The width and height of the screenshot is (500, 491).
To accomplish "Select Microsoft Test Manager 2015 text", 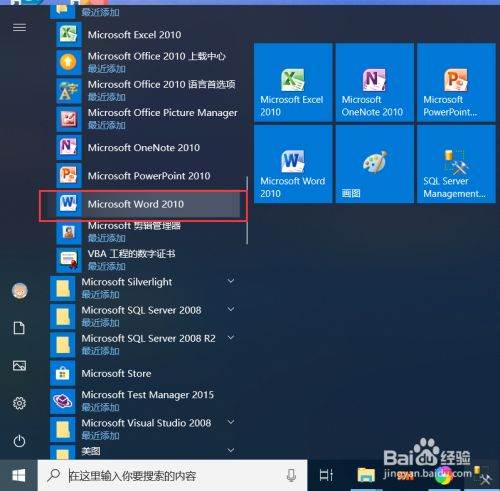I will coord(148,395).
